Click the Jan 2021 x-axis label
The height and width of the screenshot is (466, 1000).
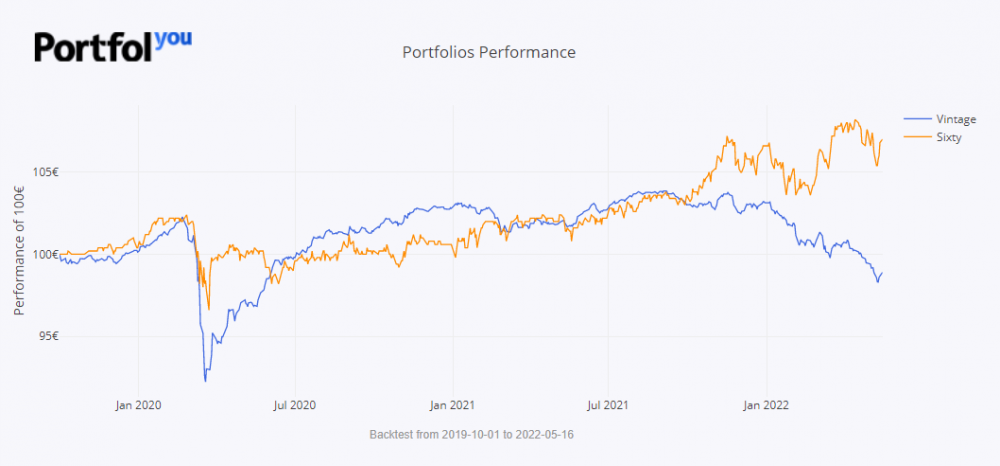[x=452, y=405]
